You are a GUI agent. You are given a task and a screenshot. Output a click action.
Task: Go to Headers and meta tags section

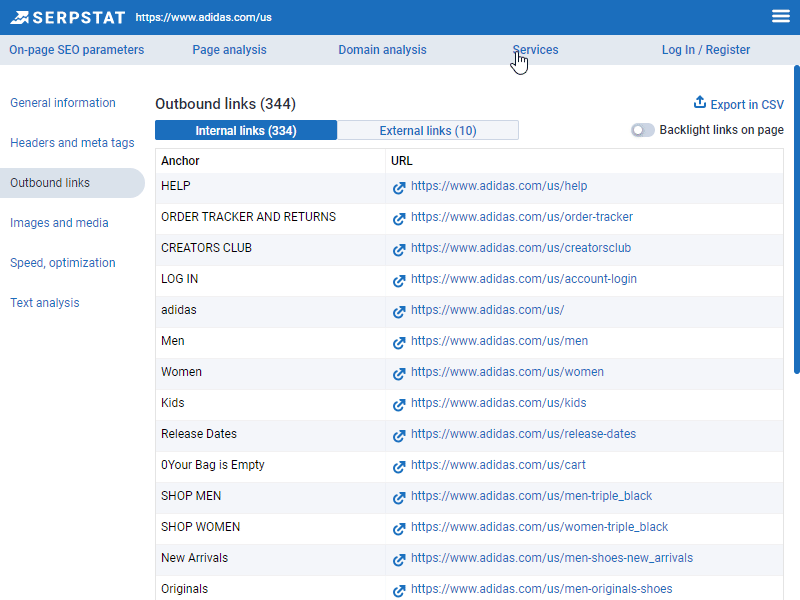pyautogui.click(x=72, y=143)
